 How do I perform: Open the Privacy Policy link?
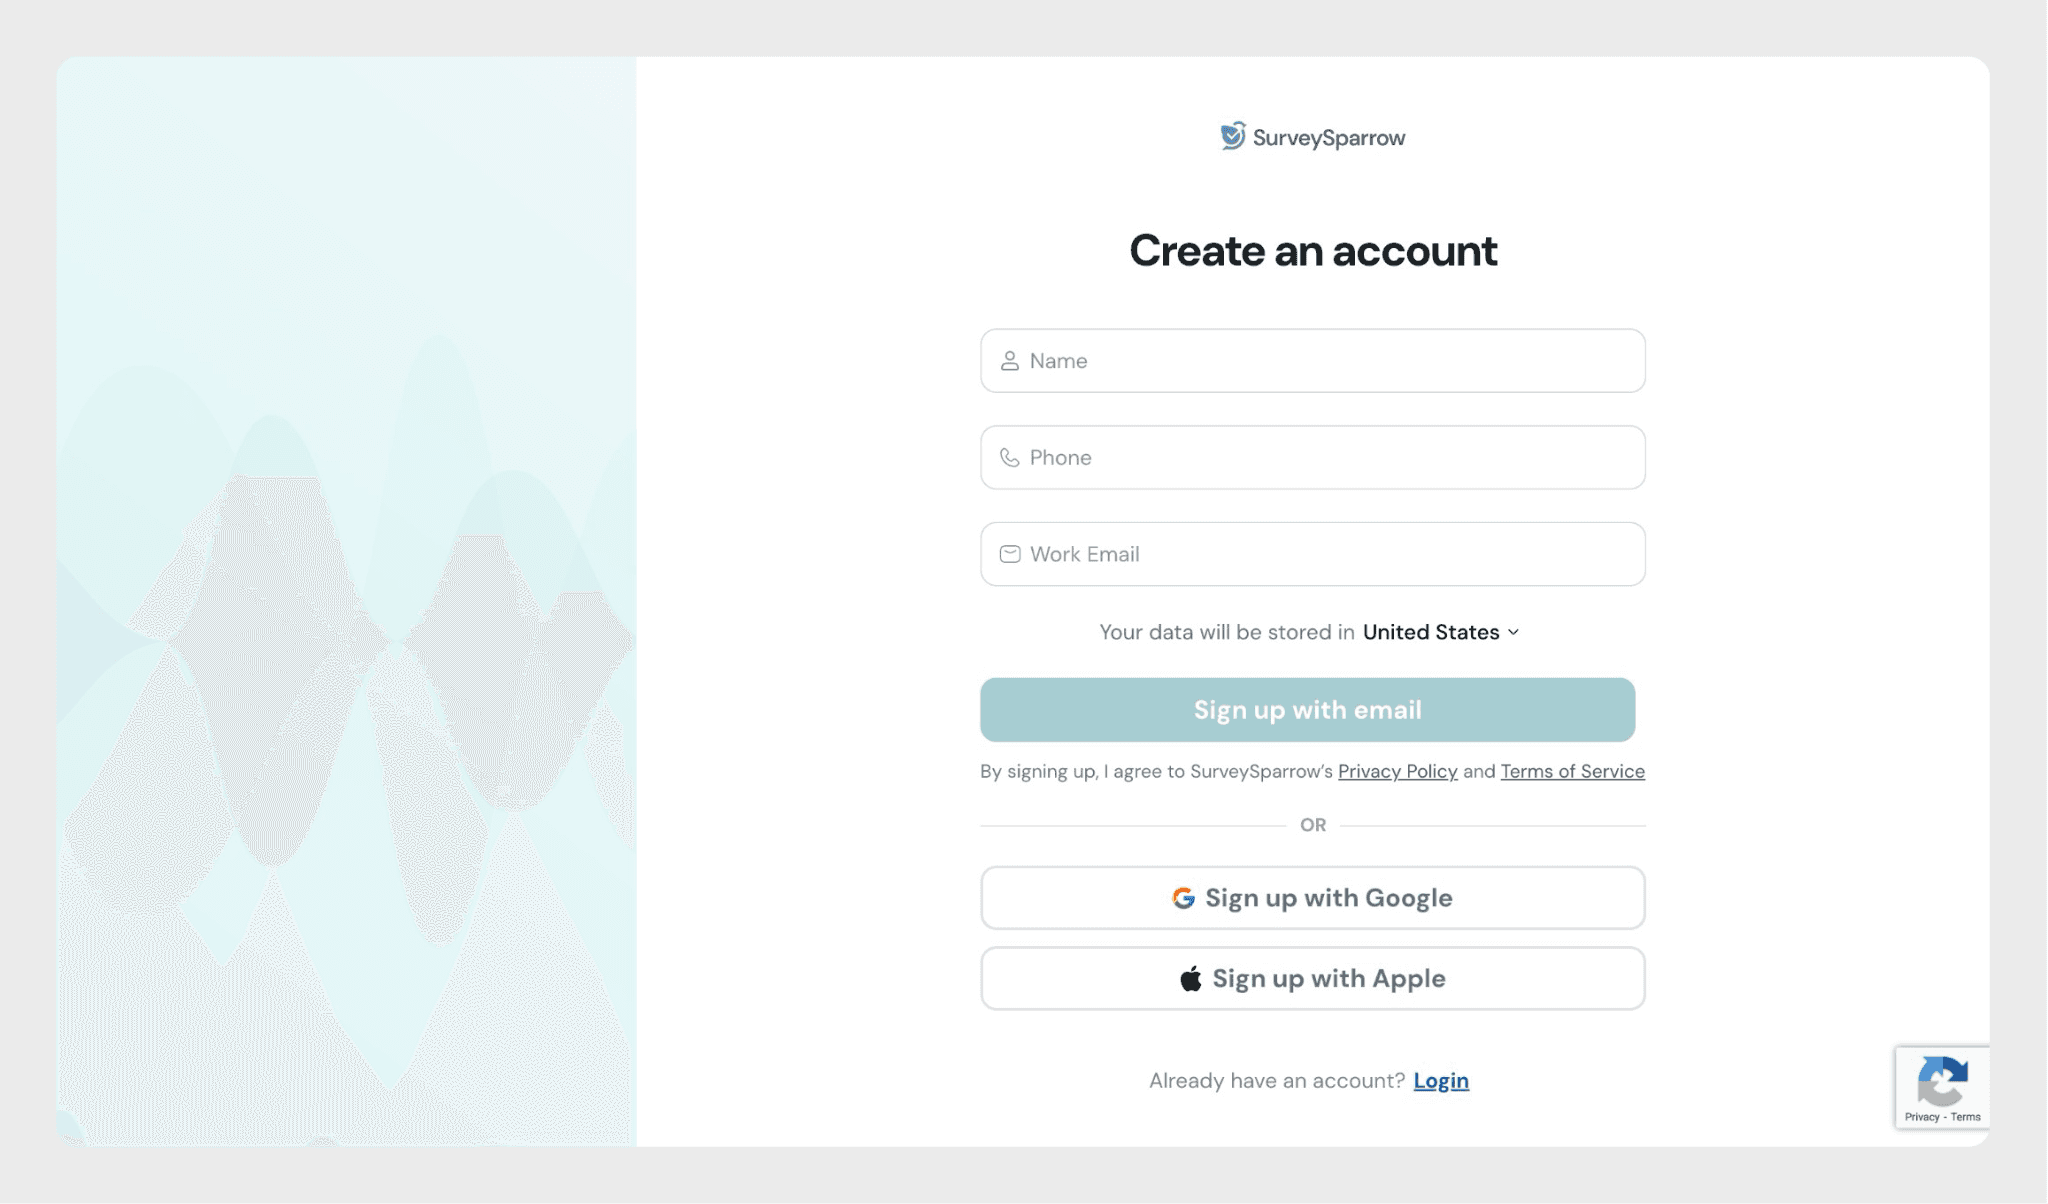click(x=1397, y=771)
